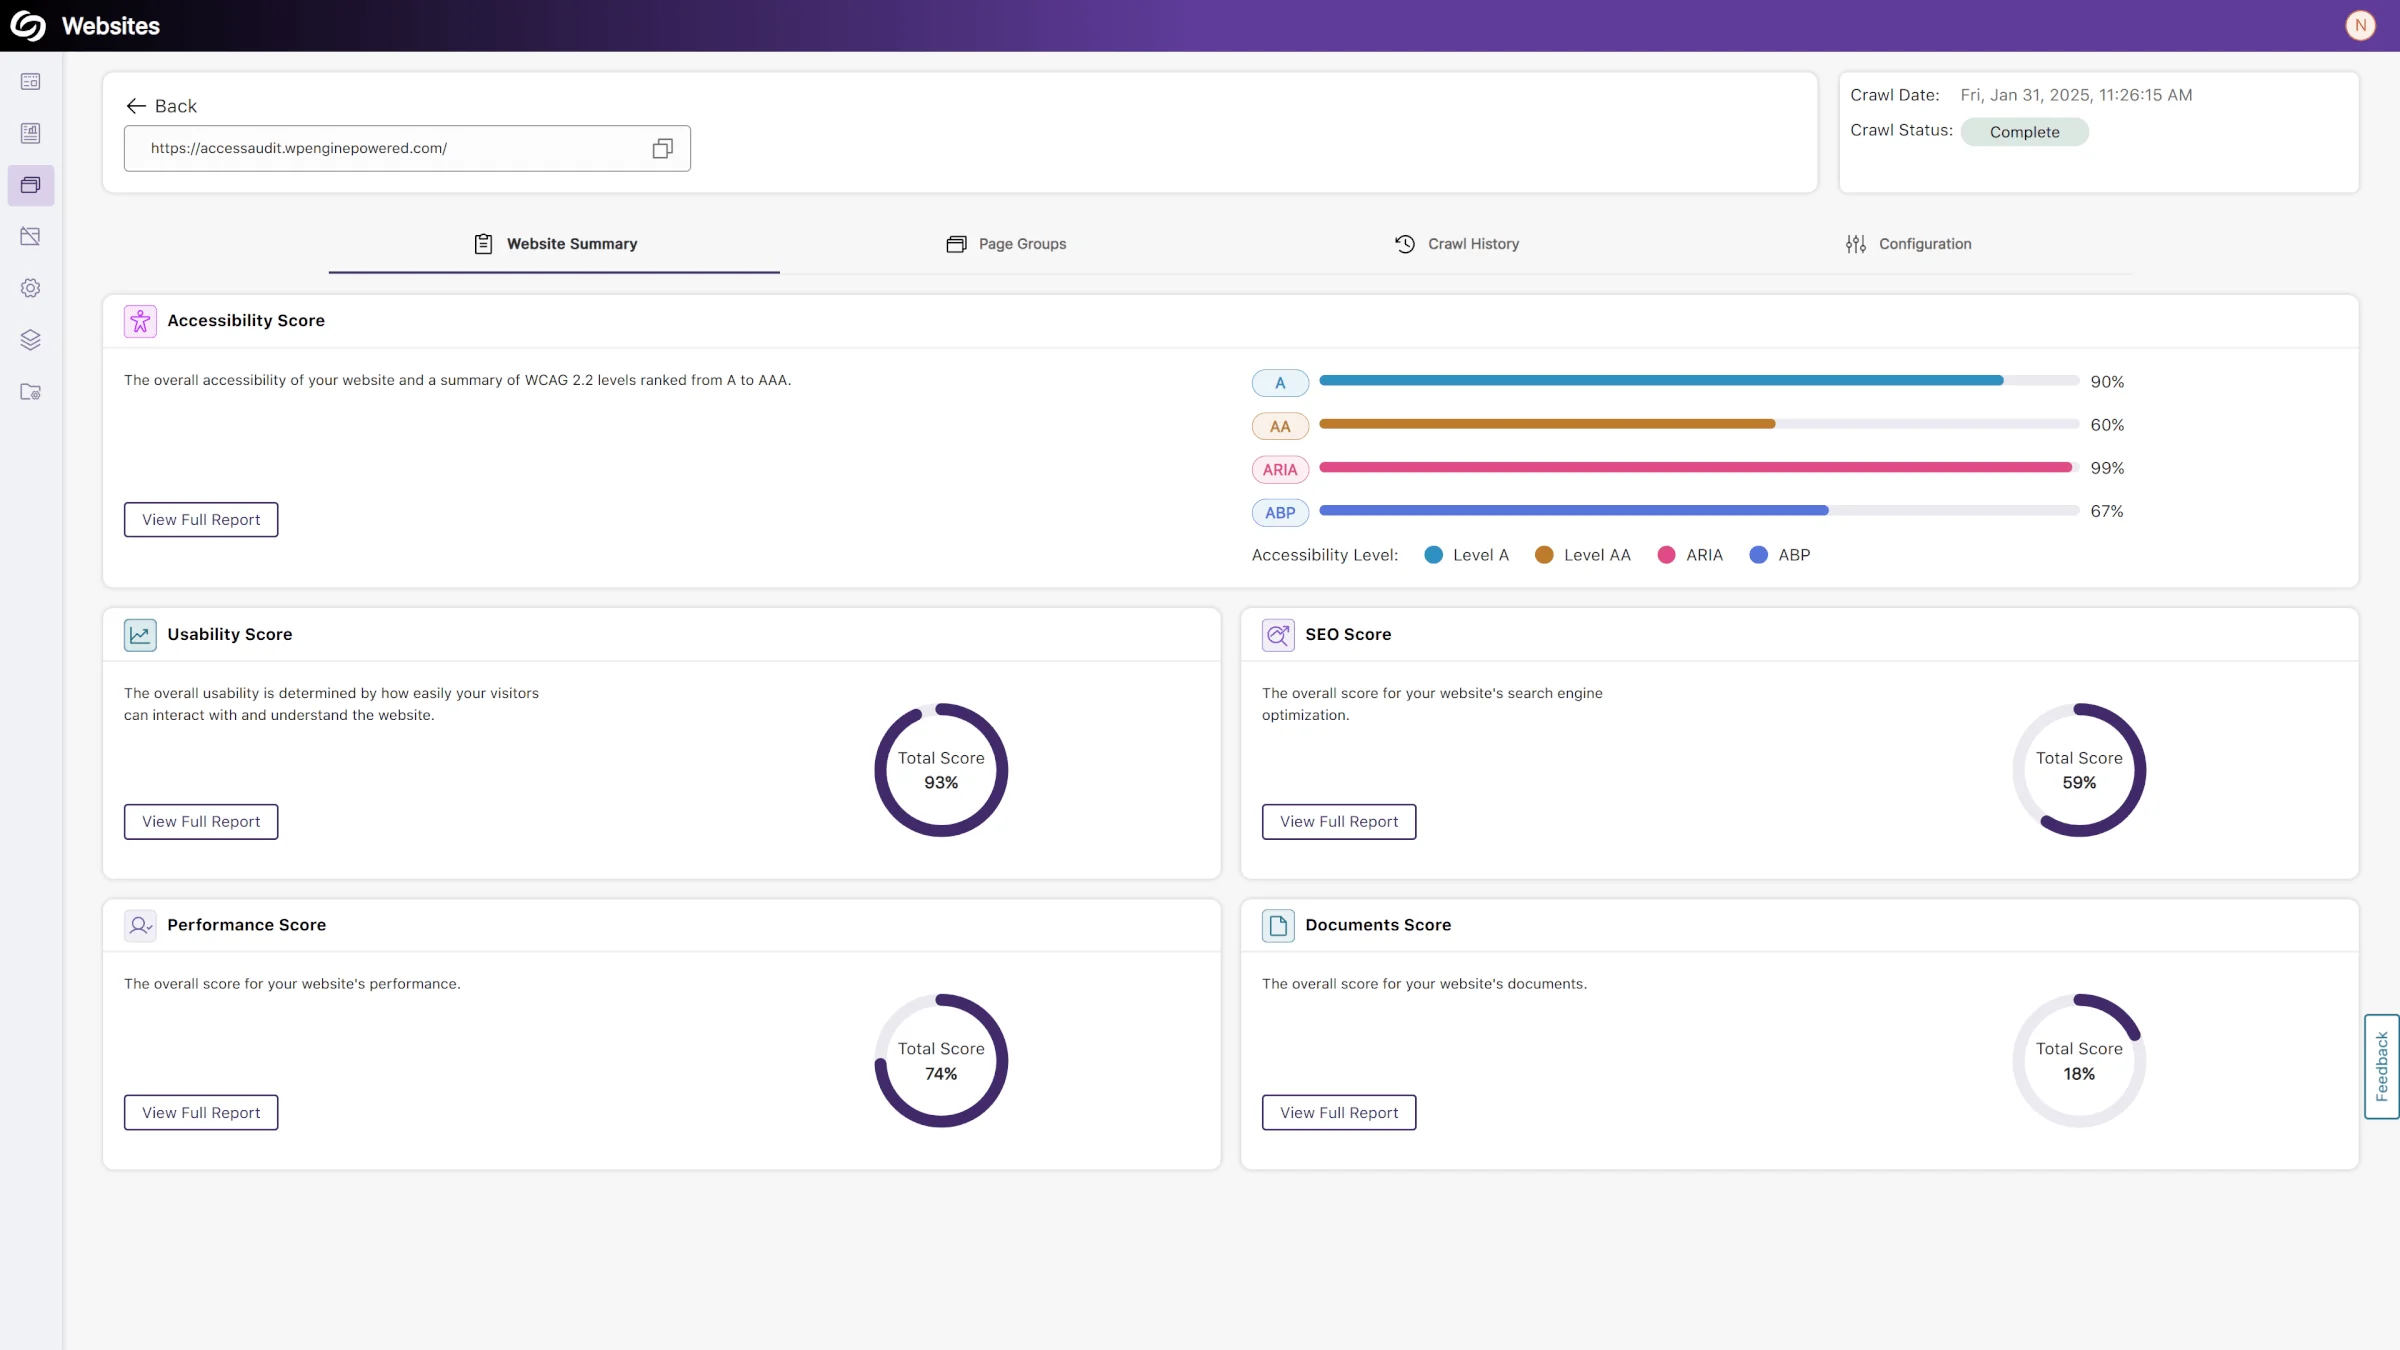Screen dimensions: 2400x1350
Task: Click the AA level badge
Action: (1280, 426)
